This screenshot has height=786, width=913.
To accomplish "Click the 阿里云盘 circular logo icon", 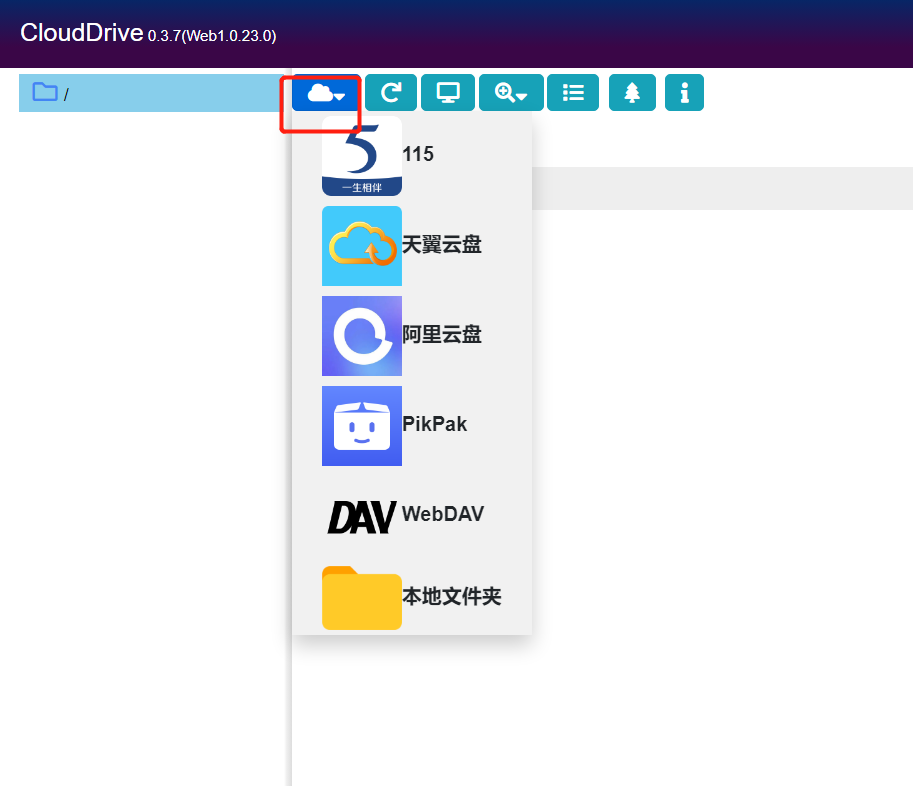I will click(362, 336).
